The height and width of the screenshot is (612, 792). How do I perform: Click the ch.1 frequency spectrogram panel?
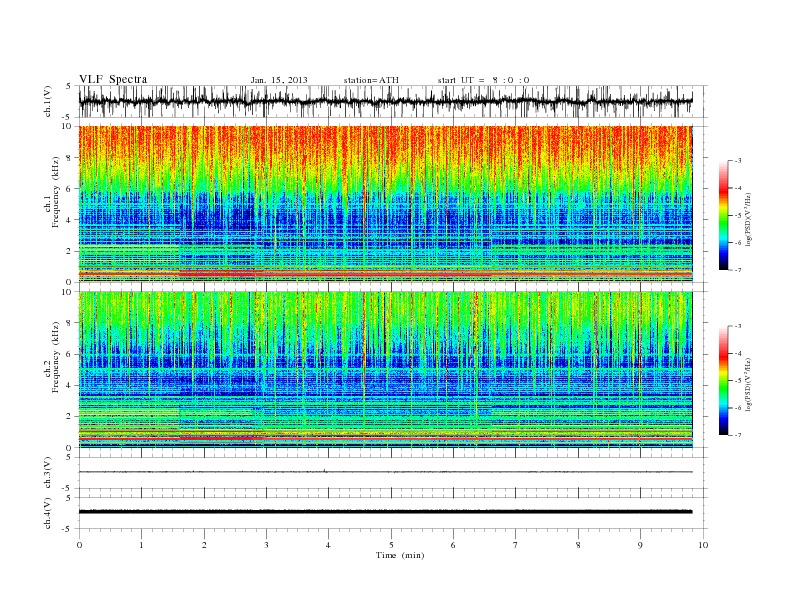click(385, 204)
